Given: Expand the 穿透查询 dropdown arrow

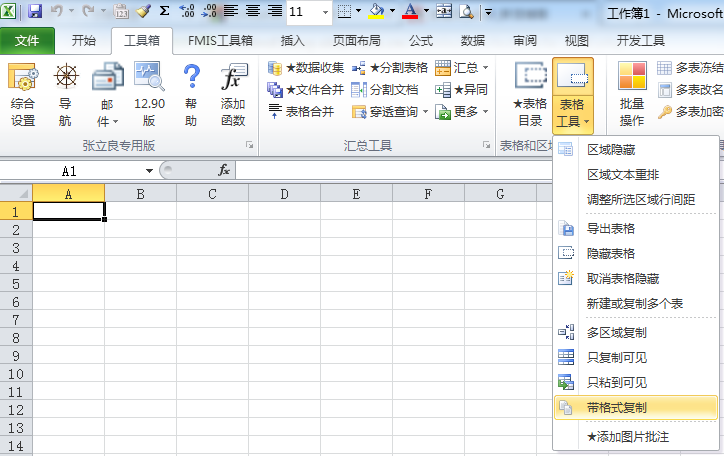Looking at the screenshot, I should tap(424, 113).
